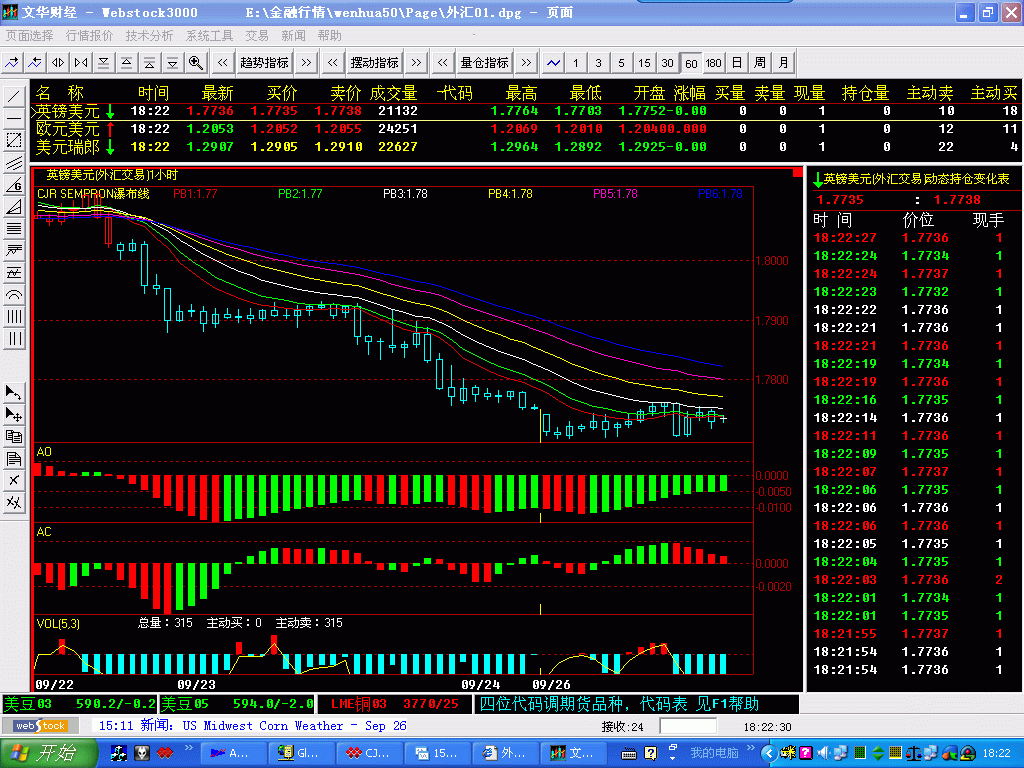The height and width of the screenshot is (768, 1024).
Task: Select the four vertical lines tool
Action: pyautogui.click(x=14, y=317)
